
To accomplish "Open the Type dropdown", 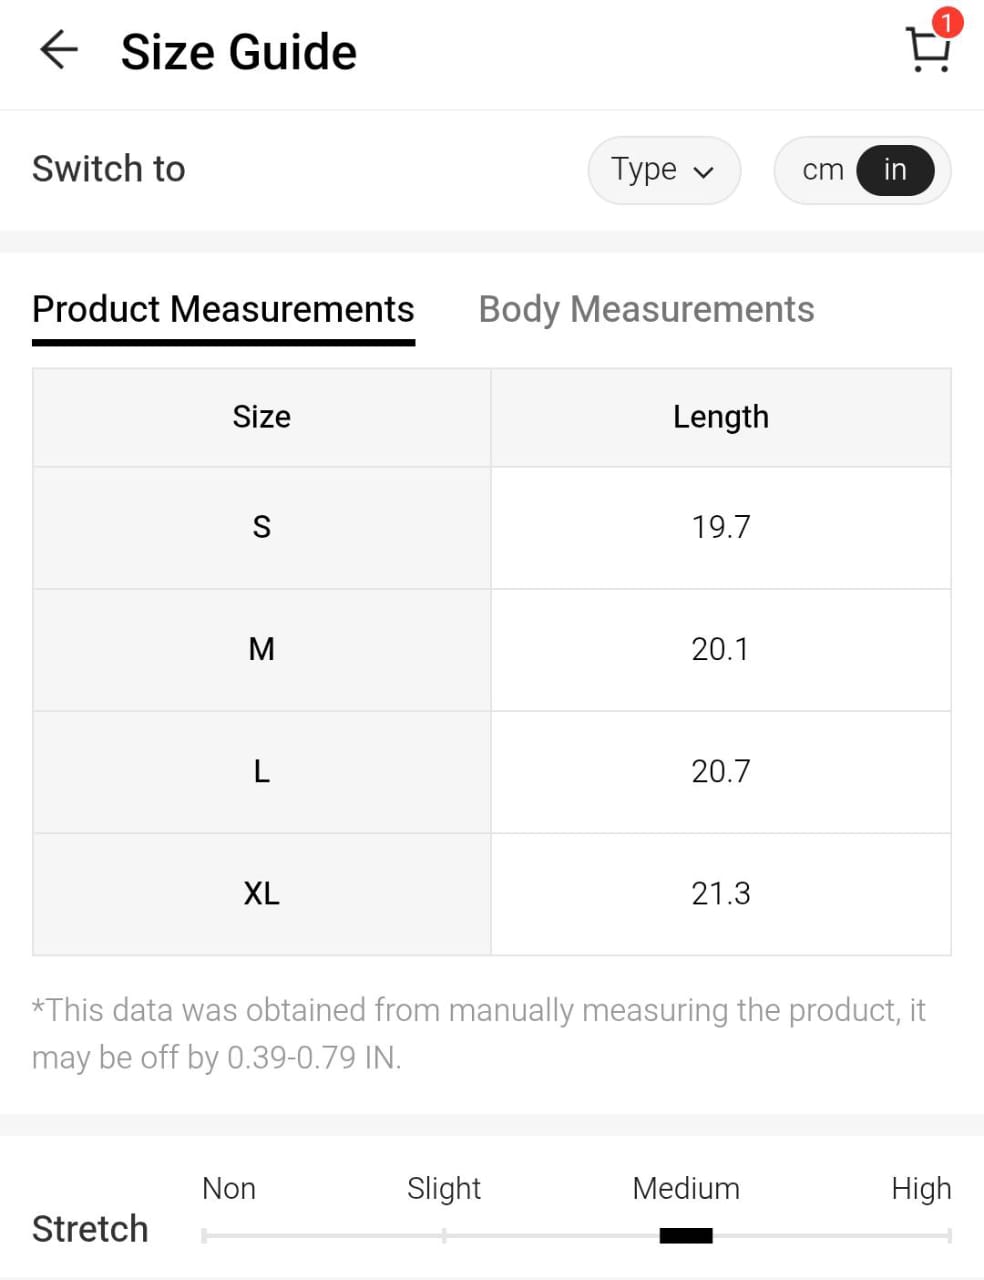I will pos(663,170).
